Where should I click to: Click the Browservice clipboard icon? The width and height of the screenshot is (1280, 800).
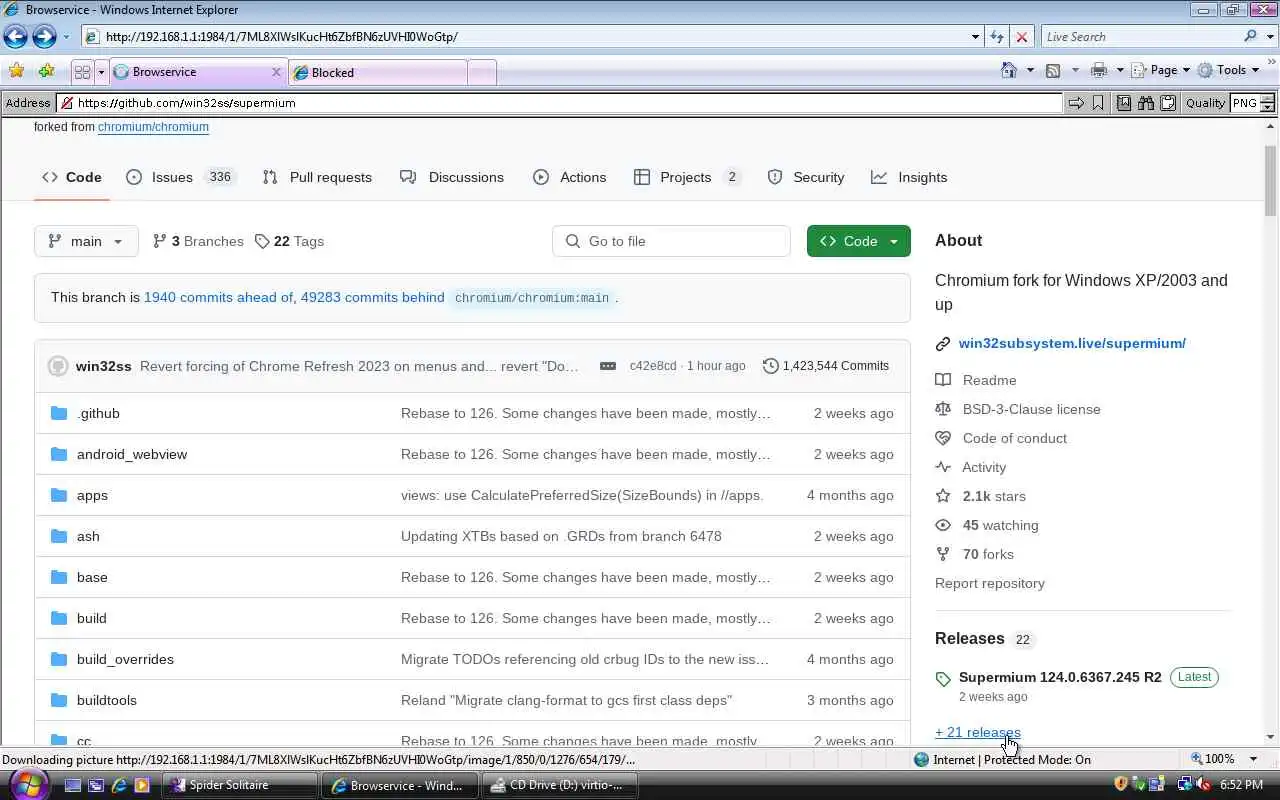(1167, 103)
